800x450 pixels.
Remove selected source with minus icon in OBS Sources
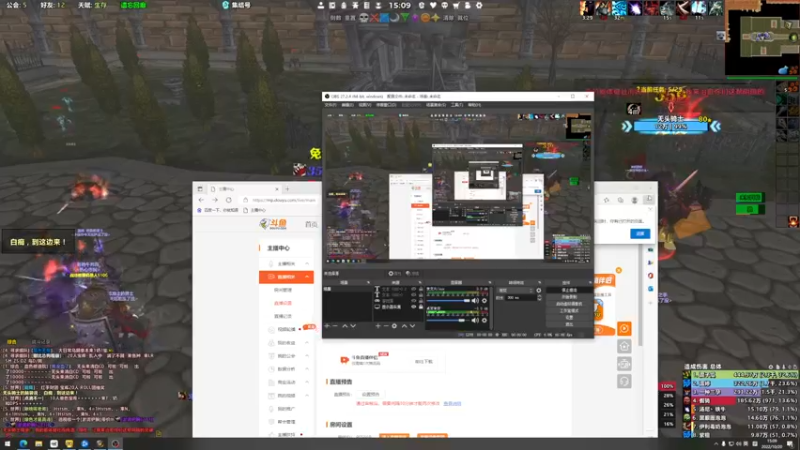[x=386, y=326]
